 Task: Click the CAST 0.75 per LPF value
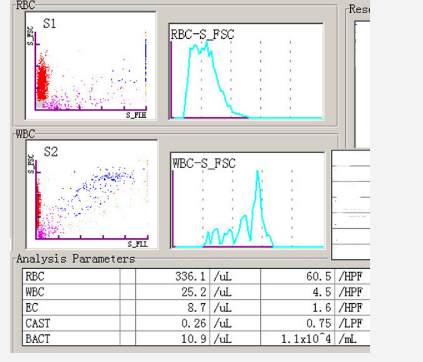[x=319, y=323]
